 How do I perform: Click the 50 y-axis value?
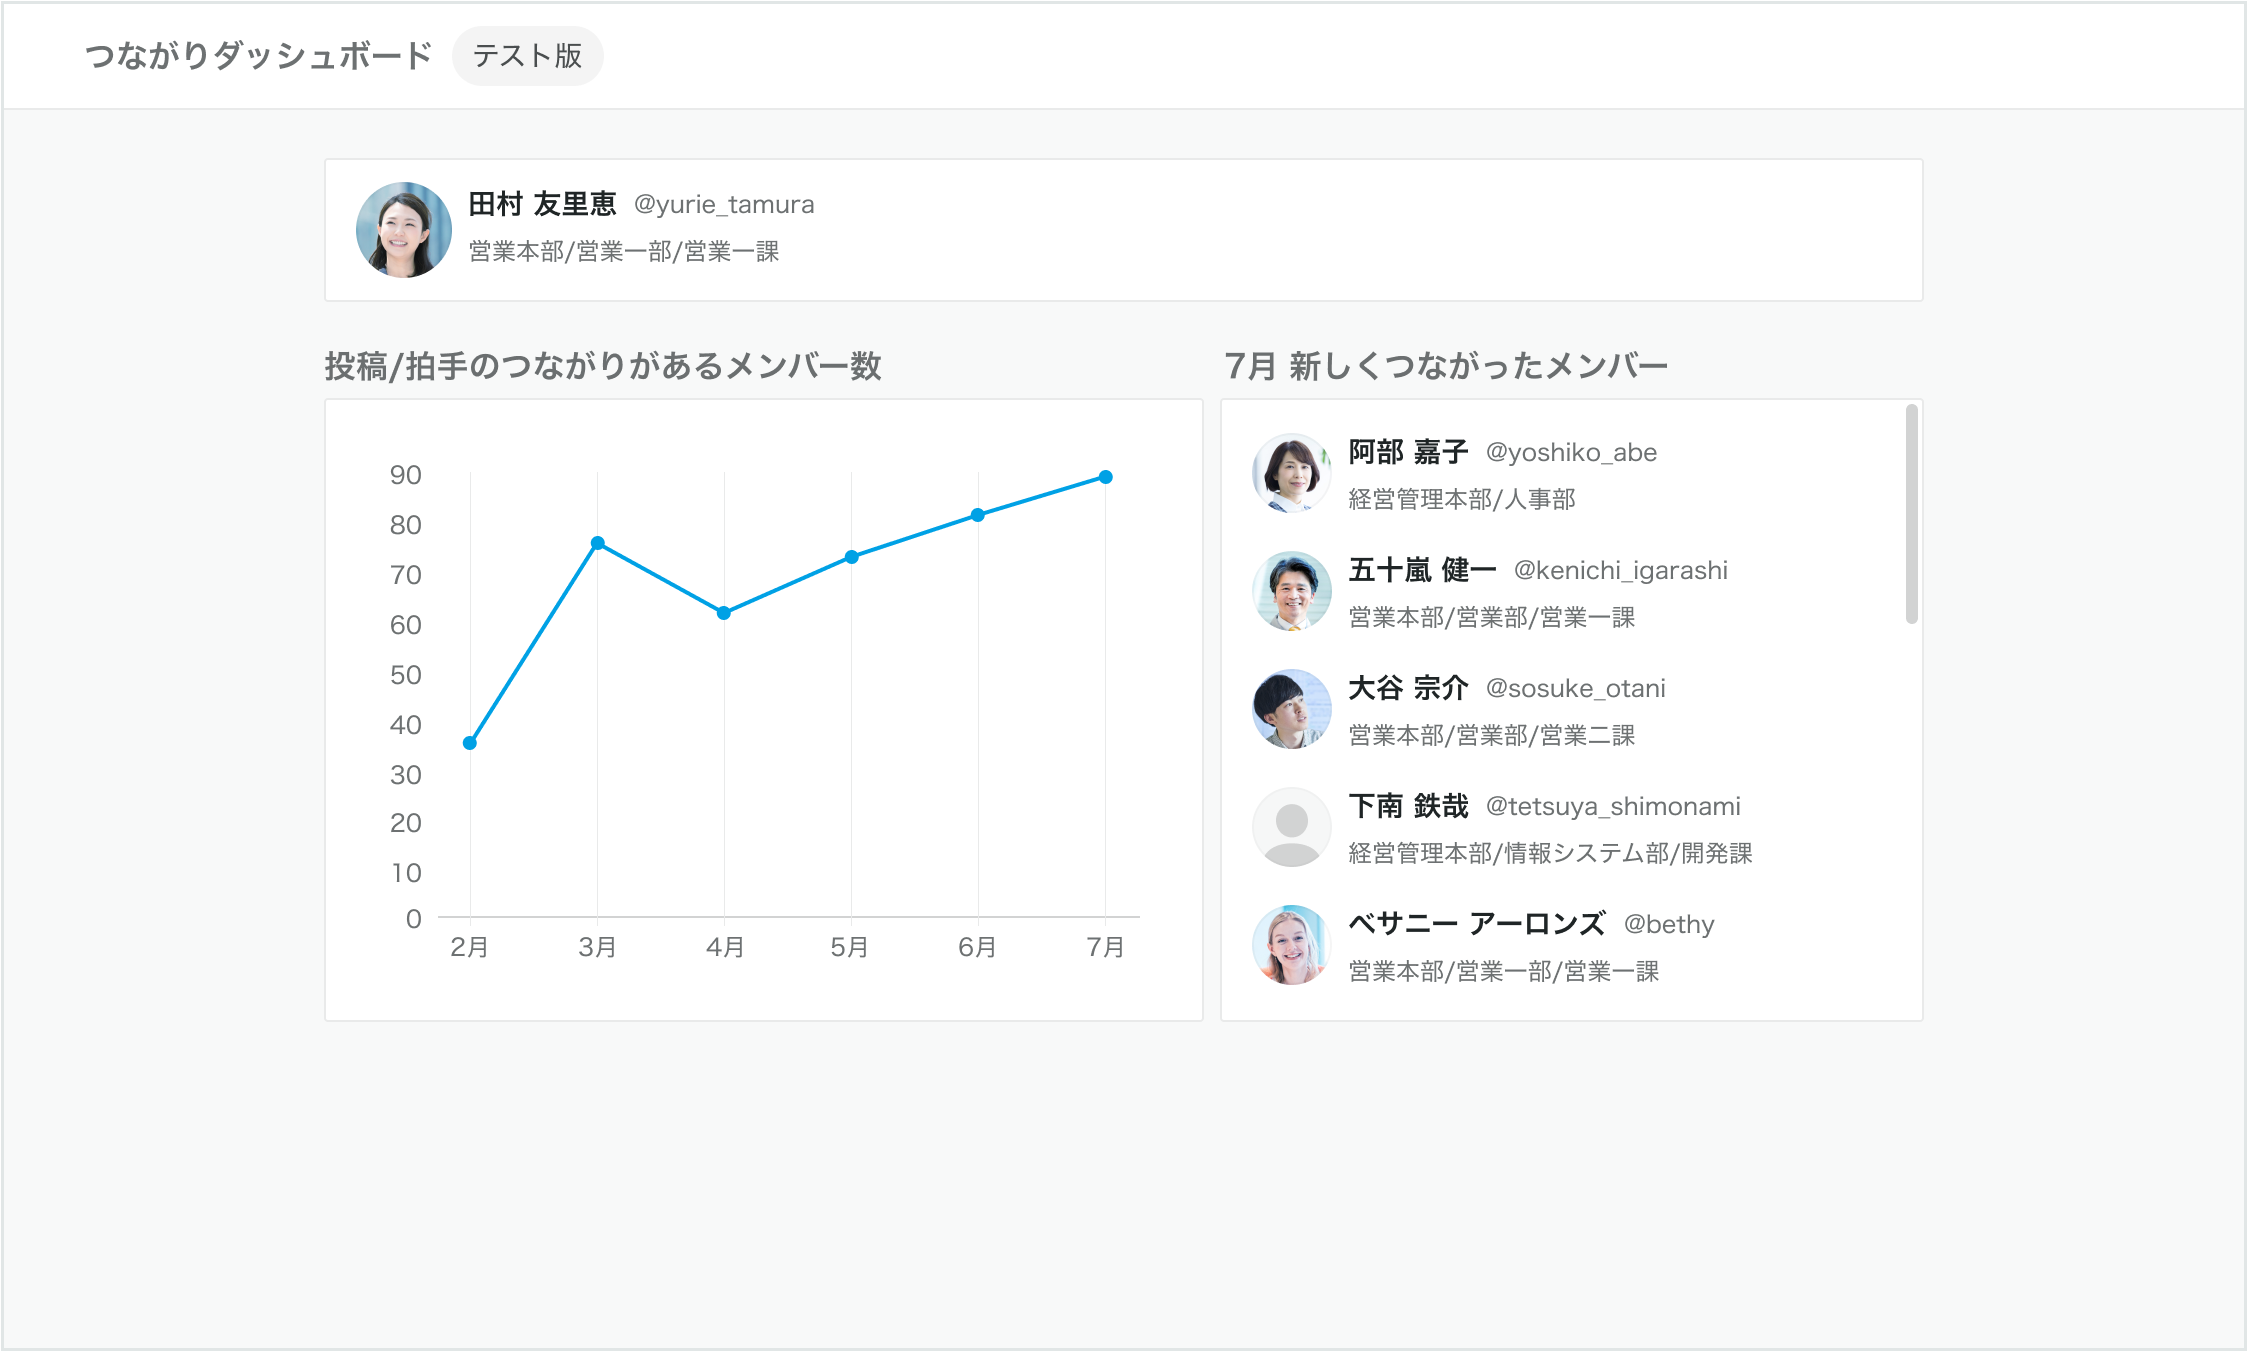[x=406, y=675]
